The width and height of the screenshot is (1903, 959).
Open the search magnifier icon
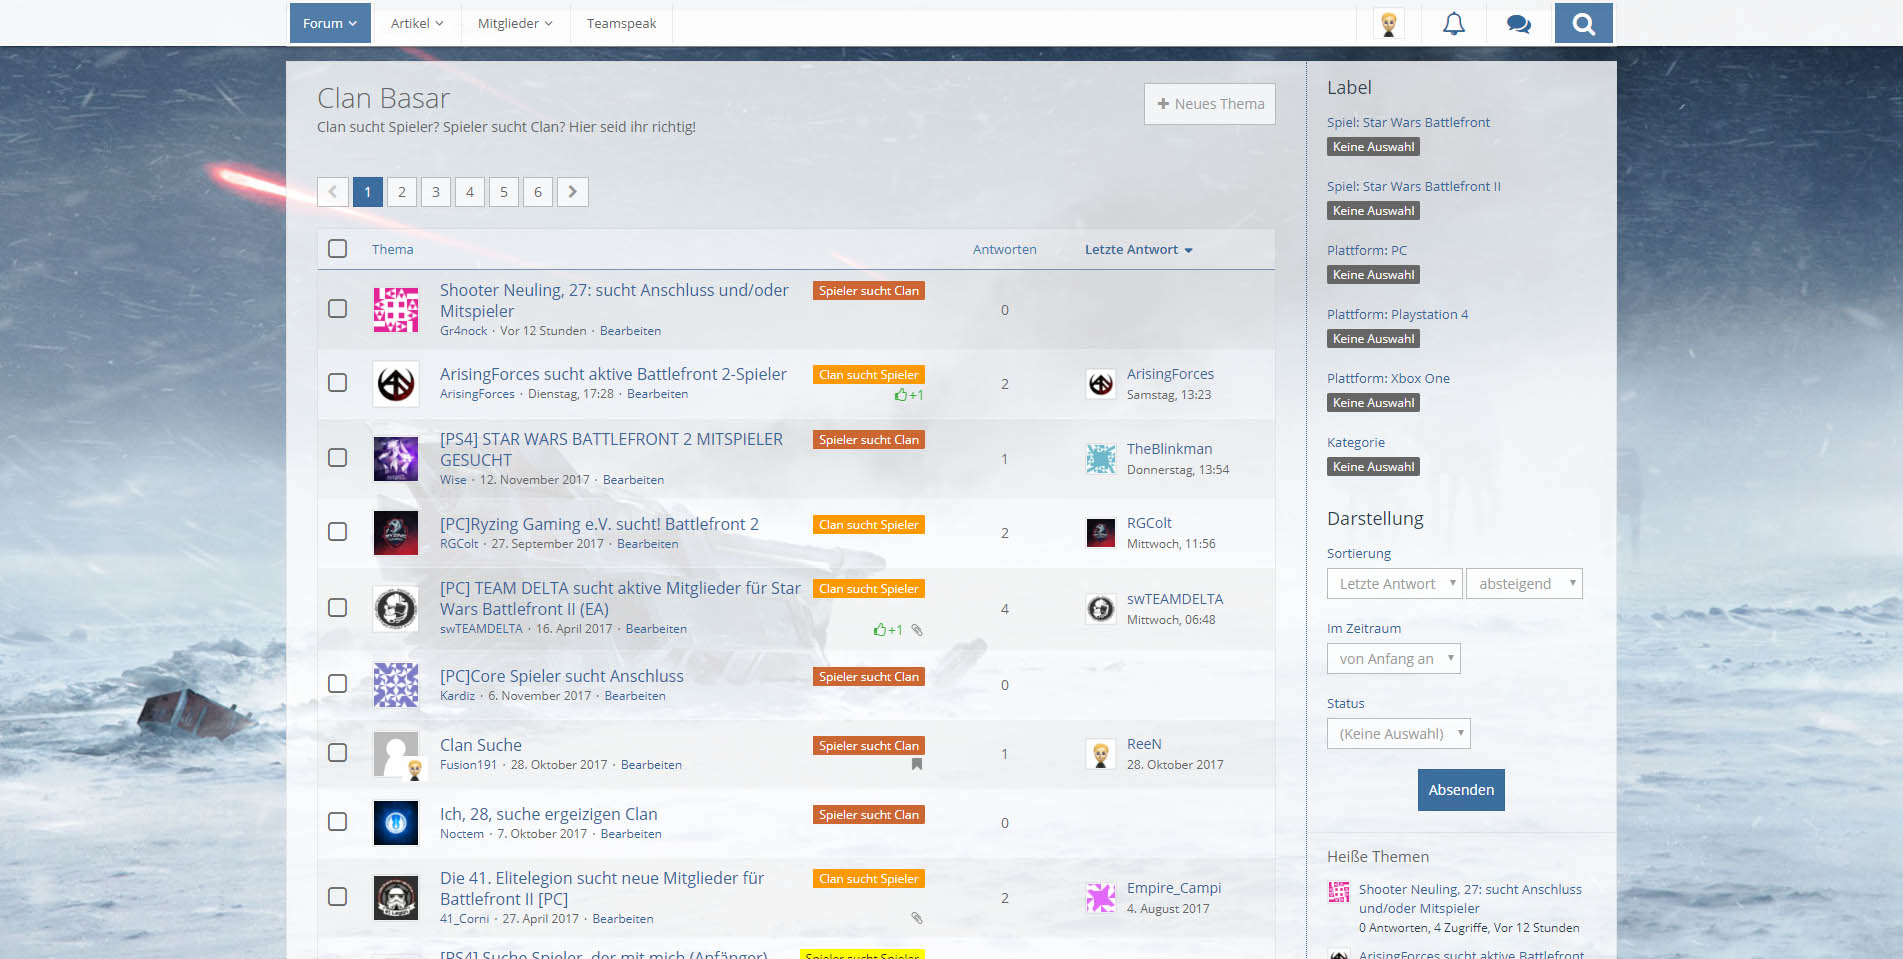[1583, 23]
